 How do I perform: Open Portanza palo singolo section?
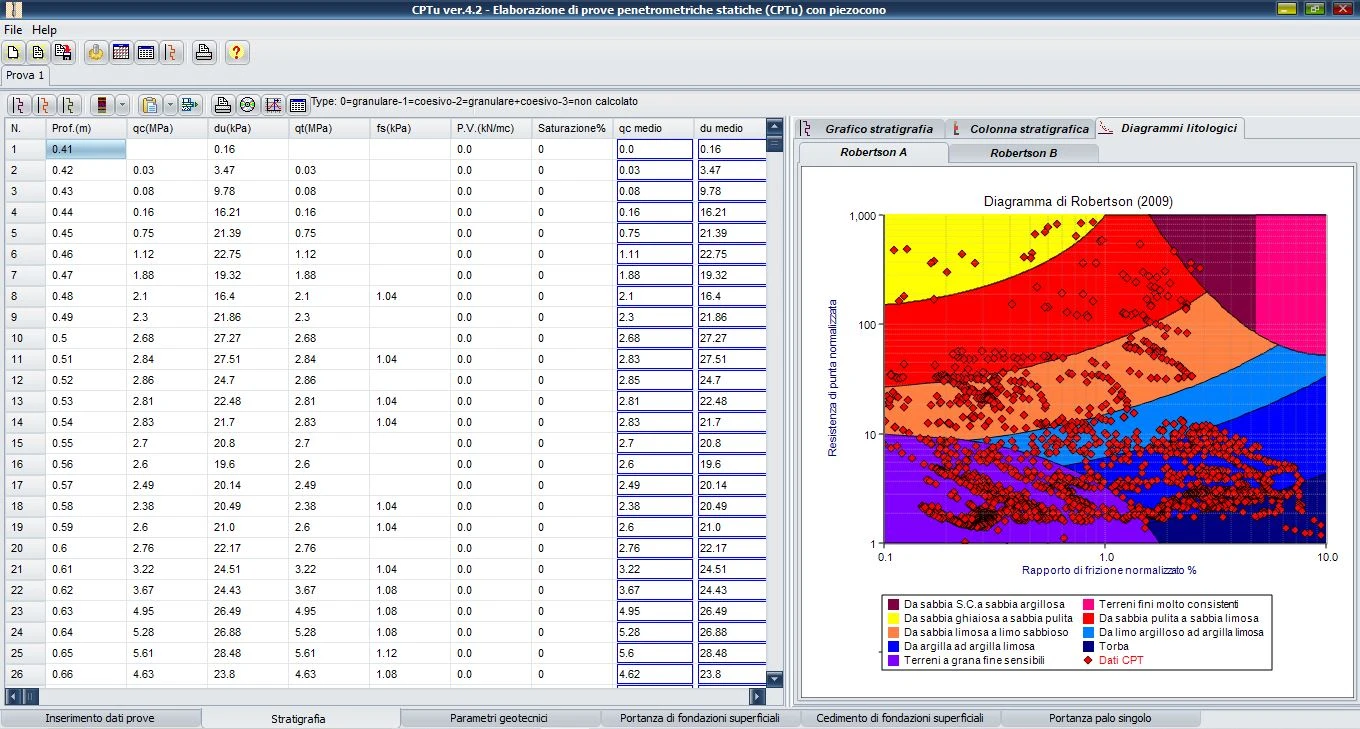tap(1100, 718)
